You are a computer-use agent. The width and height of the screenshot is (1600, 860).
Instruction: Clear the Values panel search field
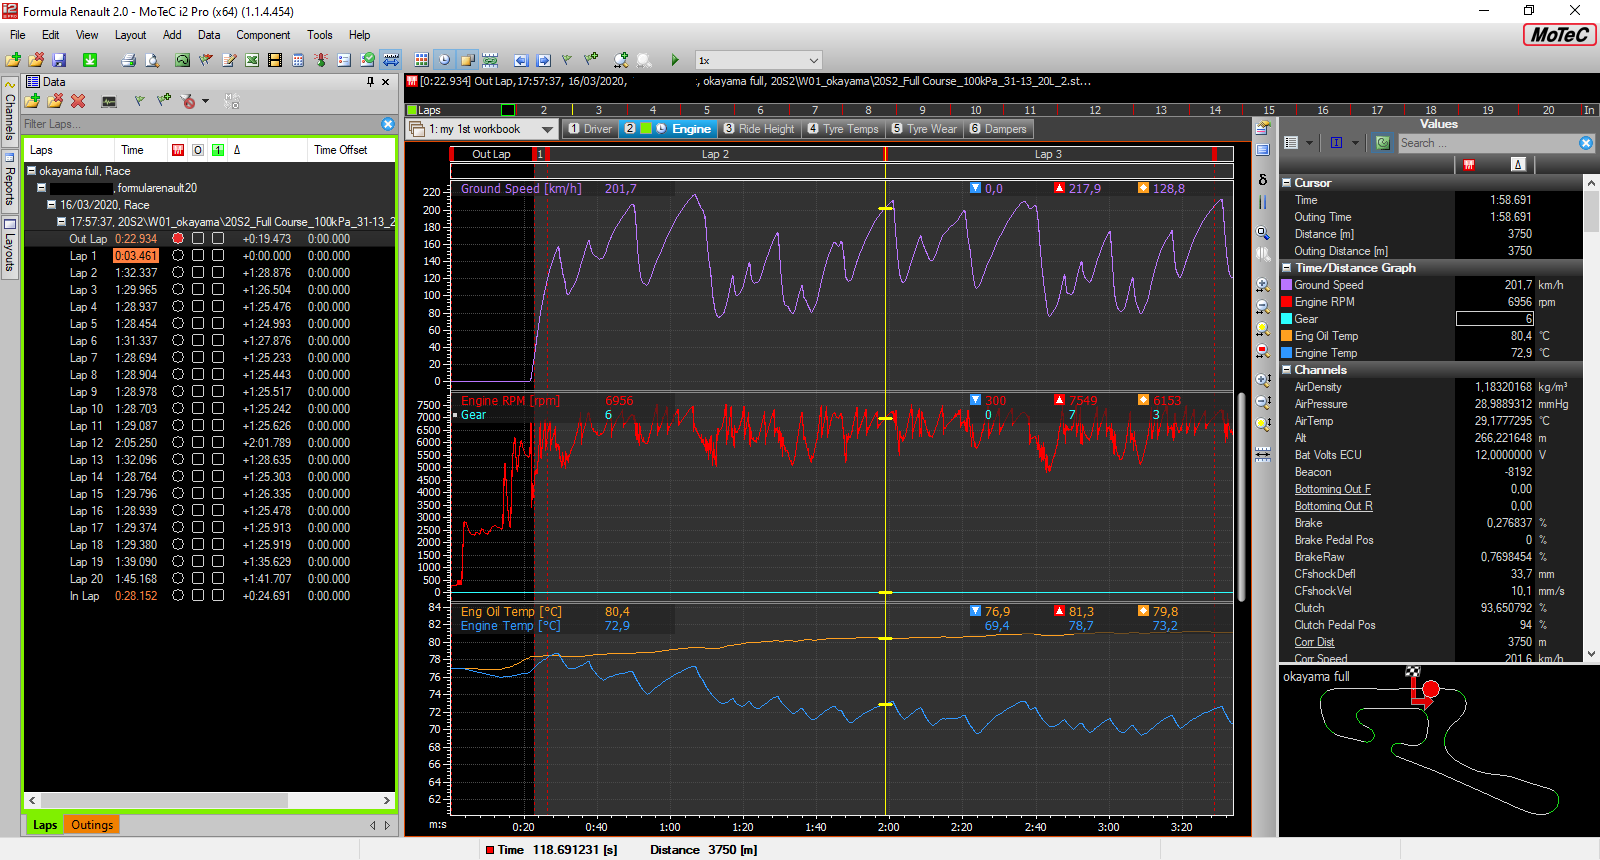tap(1586, 143)
